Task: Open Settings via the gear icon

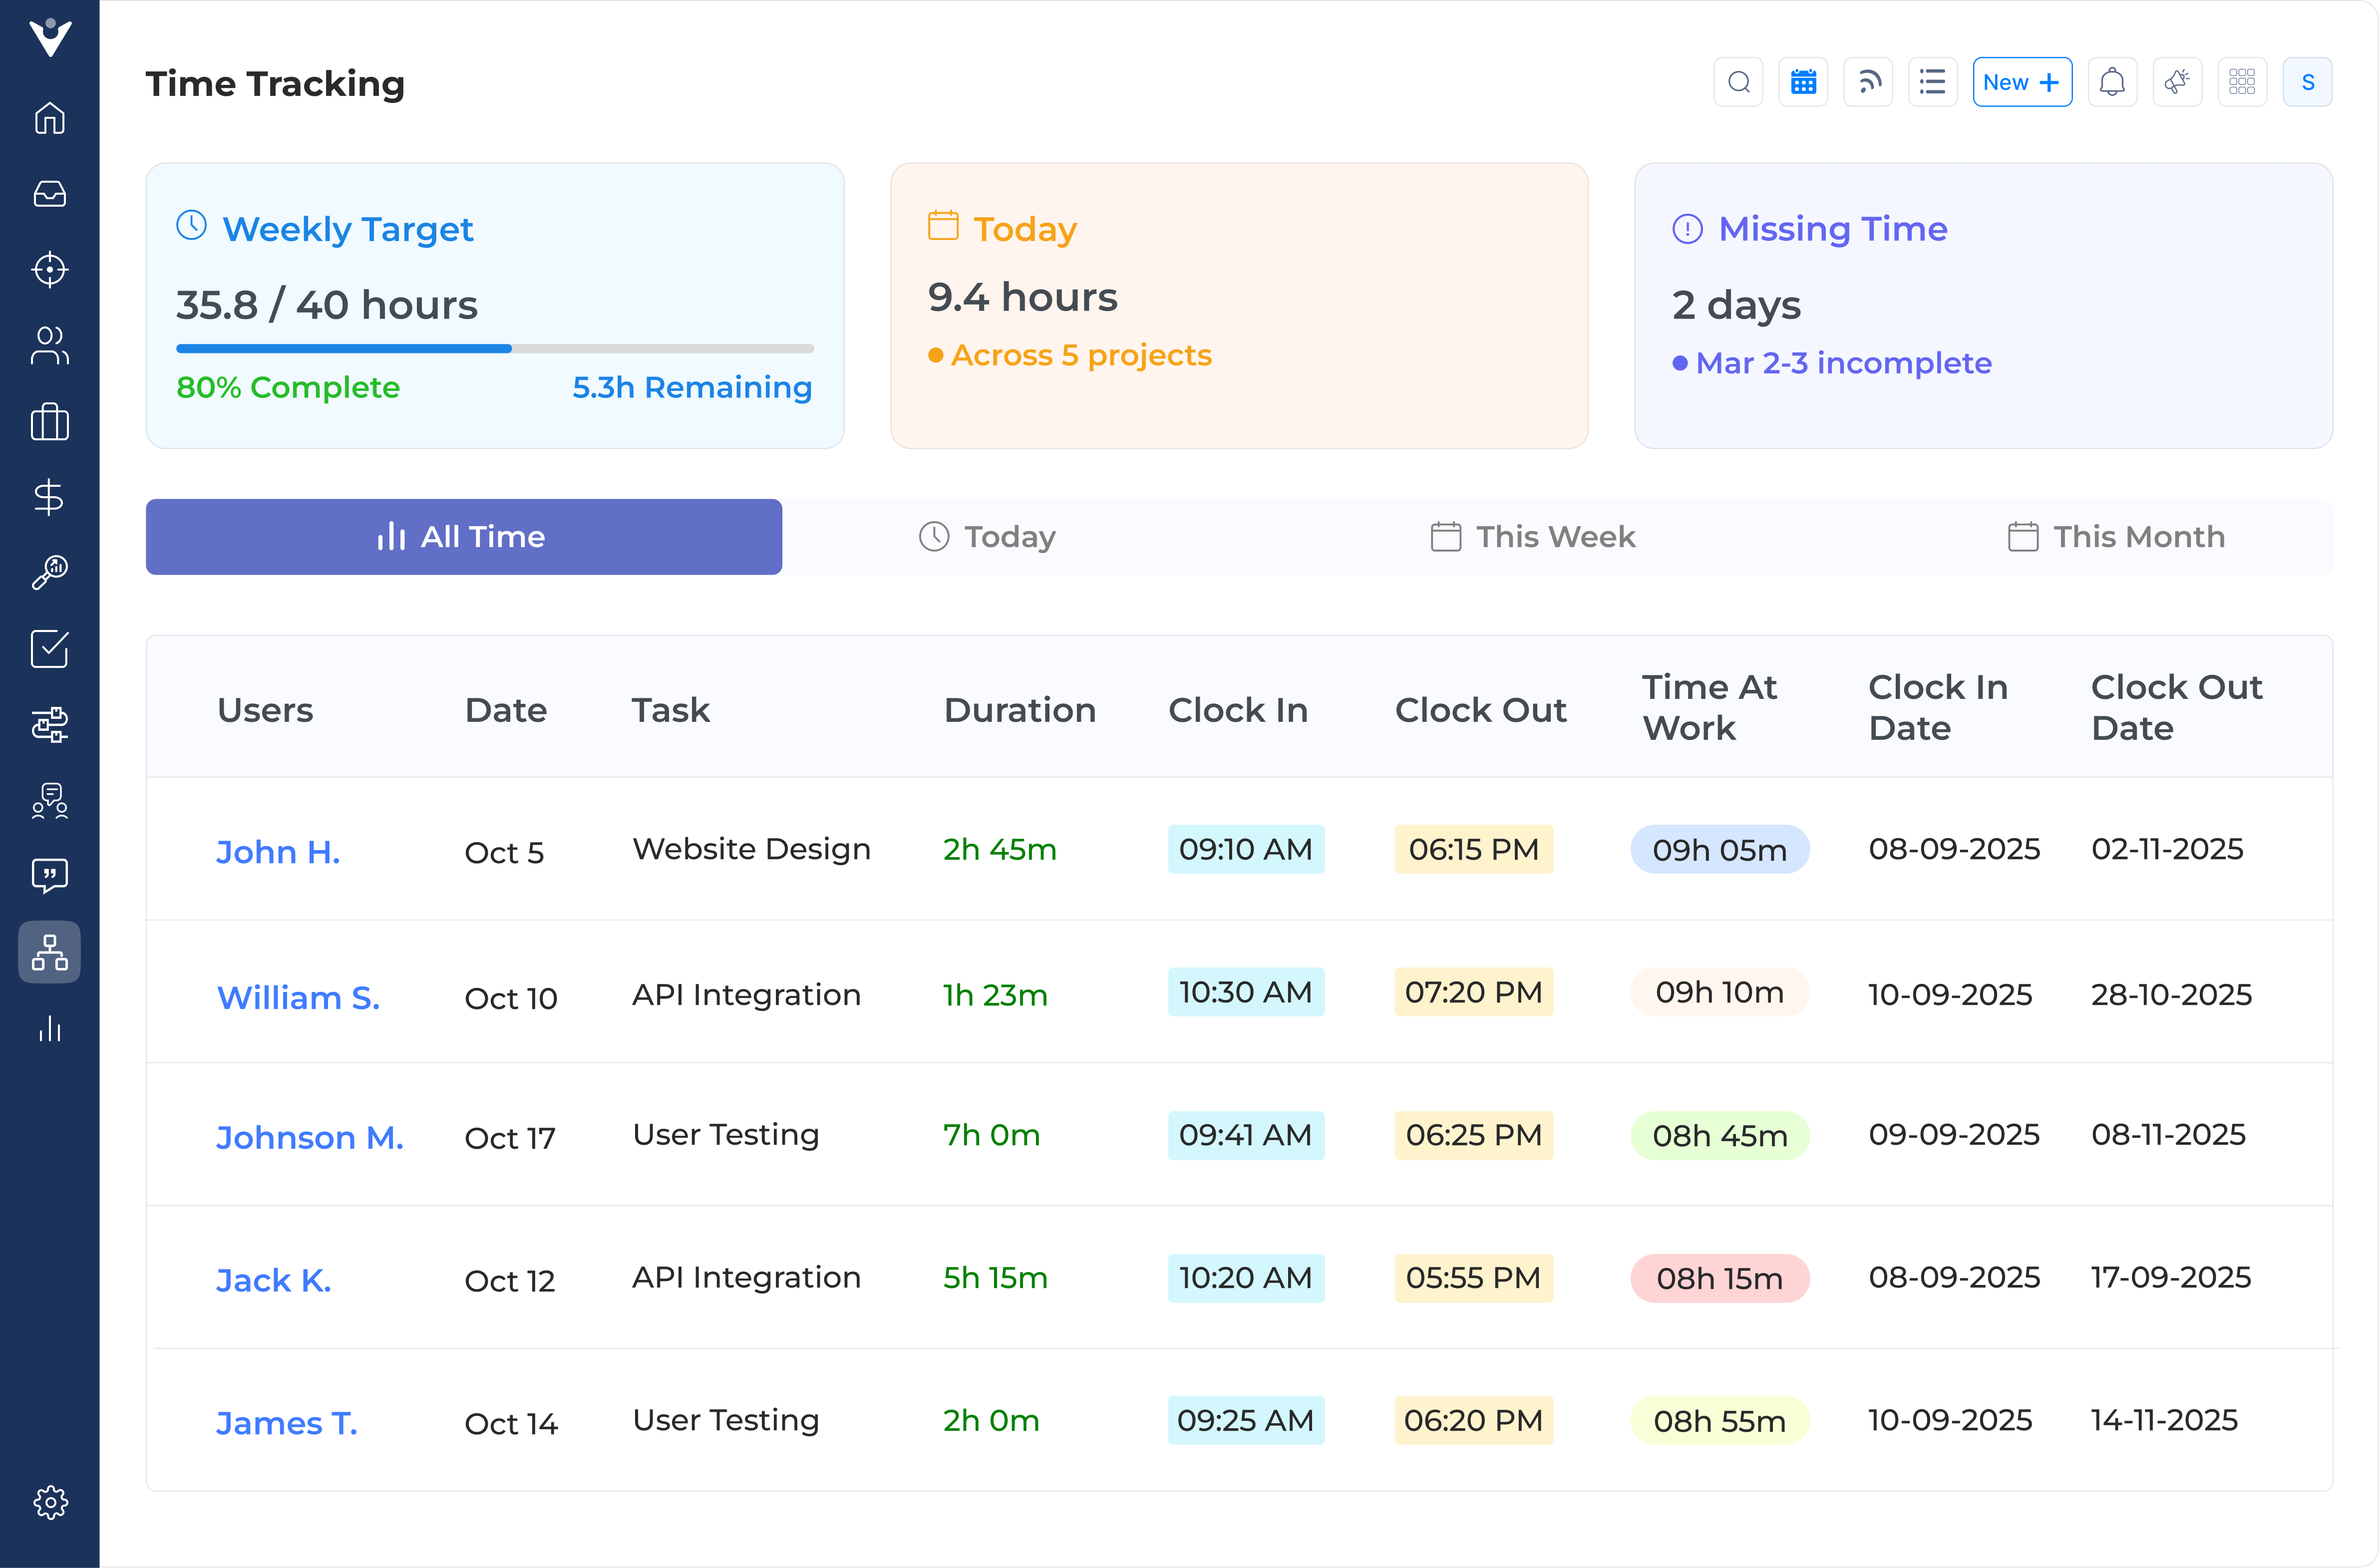Action: pyautogui.click(x=49, y=1502)
